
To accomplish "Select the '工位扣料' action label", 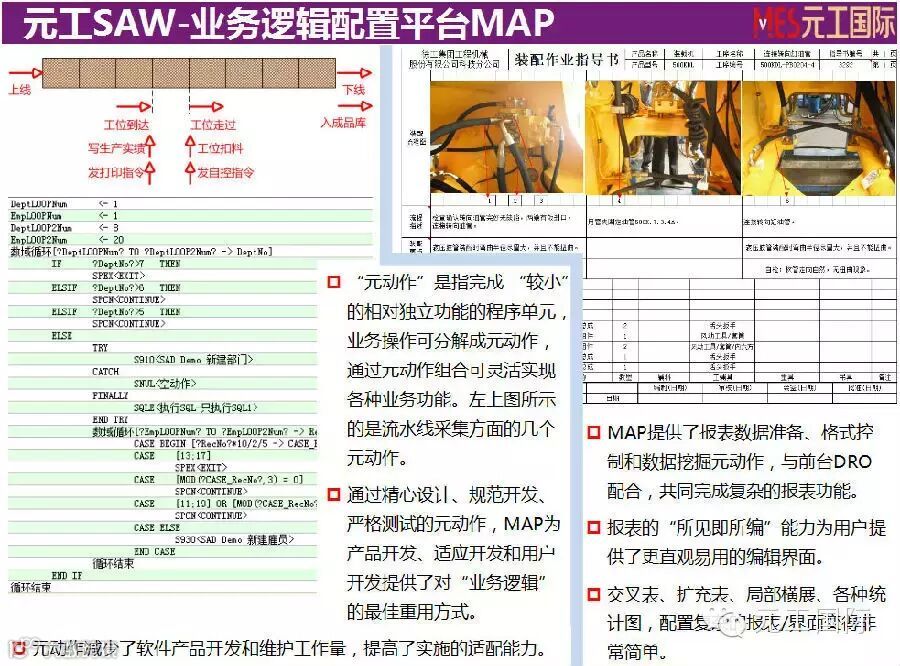I will (x=220, y=149).
